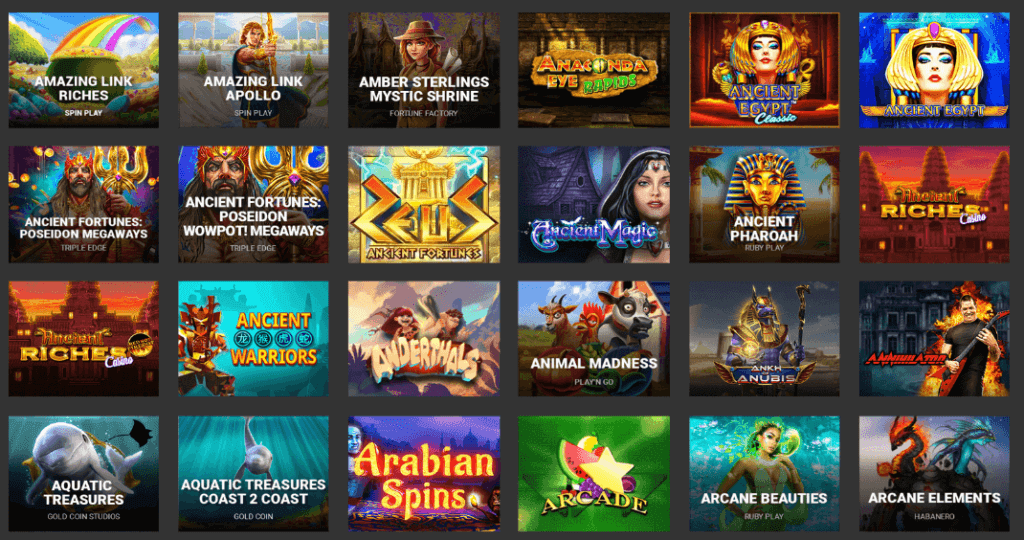Select the Arabian Spins game
The image size is (1024, 540).
(x=424, y=474)
